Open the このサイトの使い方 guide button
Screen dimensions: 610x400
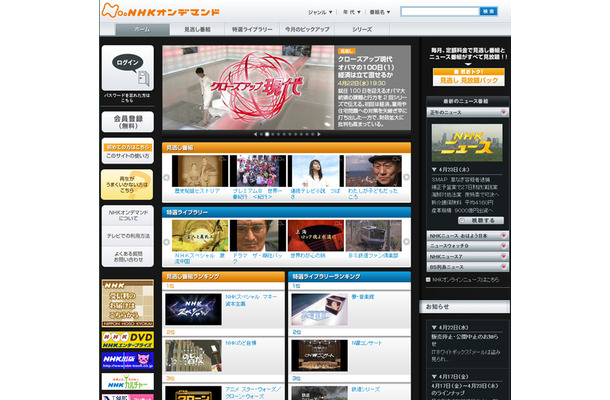(x=128, y=152)
